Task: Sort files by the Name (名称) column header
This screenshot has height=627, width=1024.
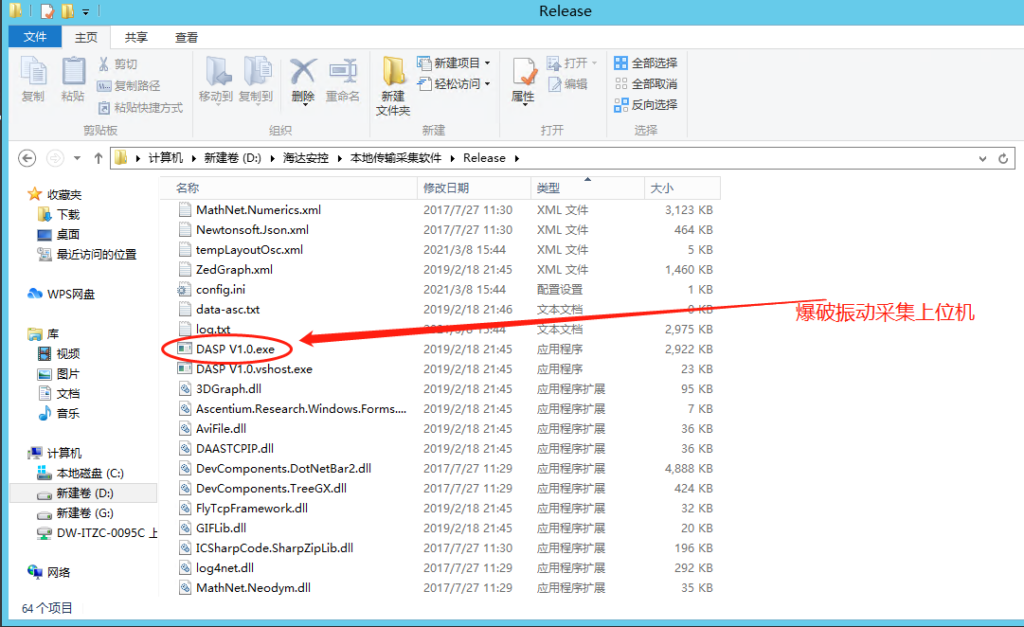Action: click(188, 188)
